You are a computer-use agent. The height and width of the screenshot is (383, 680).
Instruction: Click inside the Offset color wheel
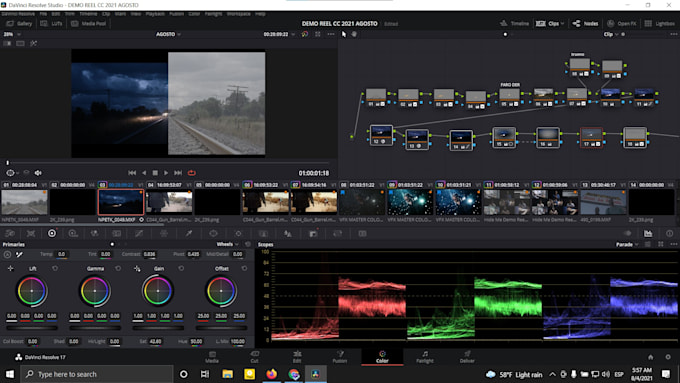tap(221, 291)
